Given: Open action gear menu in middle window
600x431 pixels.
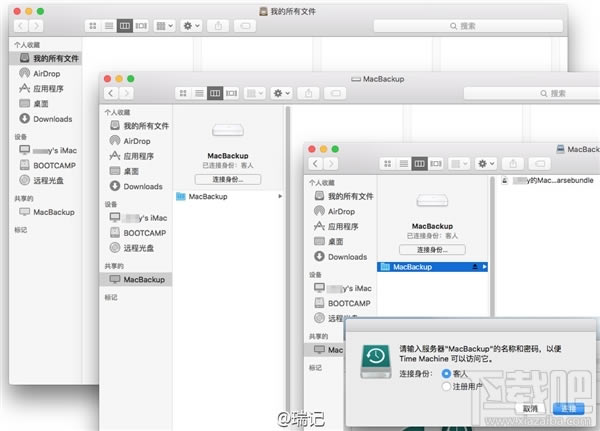Looking at the screenshot, I should click(281, 93).
